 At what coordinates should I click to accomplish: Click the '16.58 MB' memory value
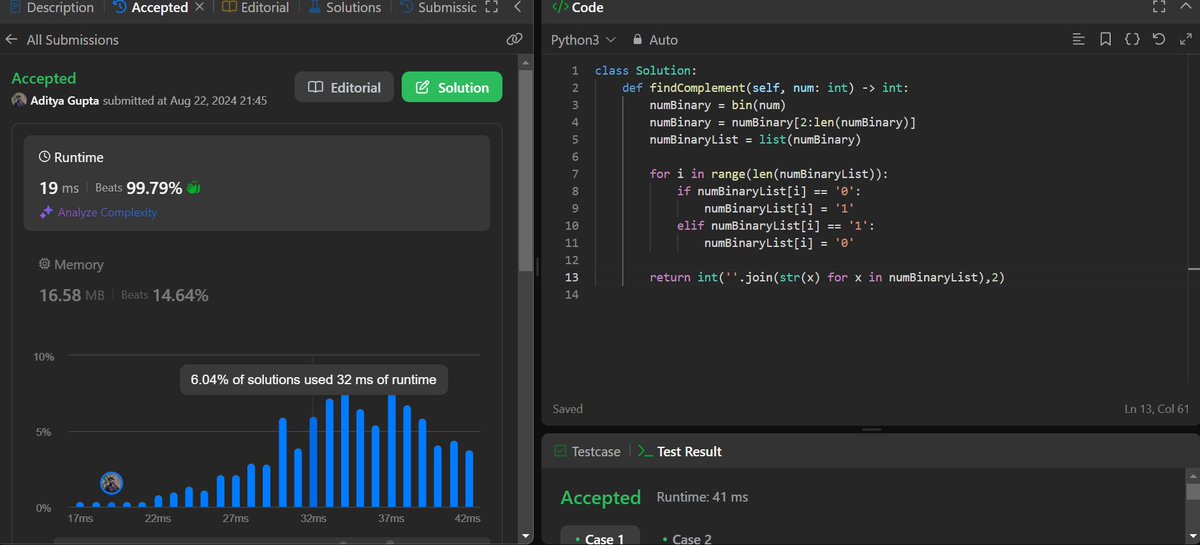[74, 295]
